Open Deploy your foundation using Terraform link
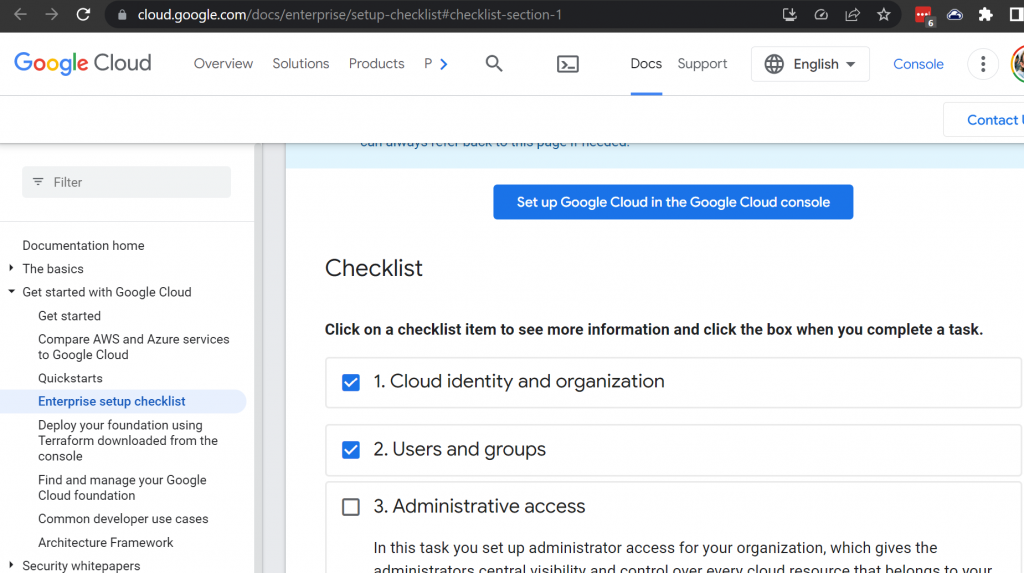 click(128, 440)
